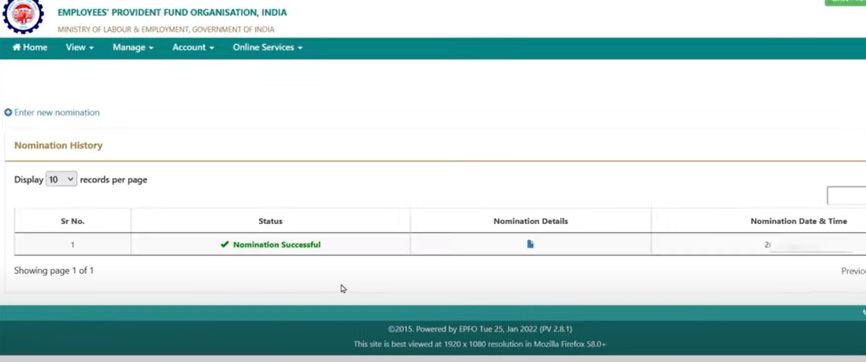This screenshot has width=866, height=362.
Task: Click the plus icon beside Enter new nomination
Action: tap(8, 112)
